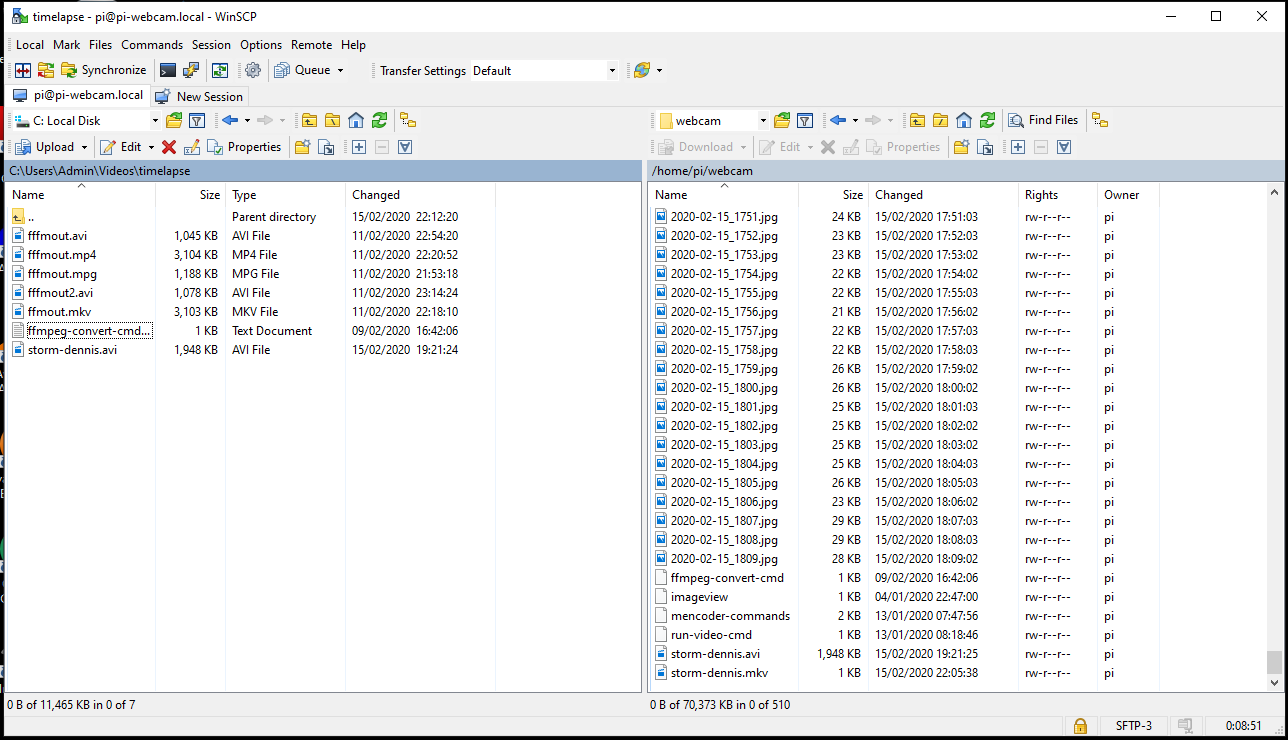This screenshot has width=1288, height=740.
Task: Click the Compare Directories icon in main toolbar
Action: (23, 70)
